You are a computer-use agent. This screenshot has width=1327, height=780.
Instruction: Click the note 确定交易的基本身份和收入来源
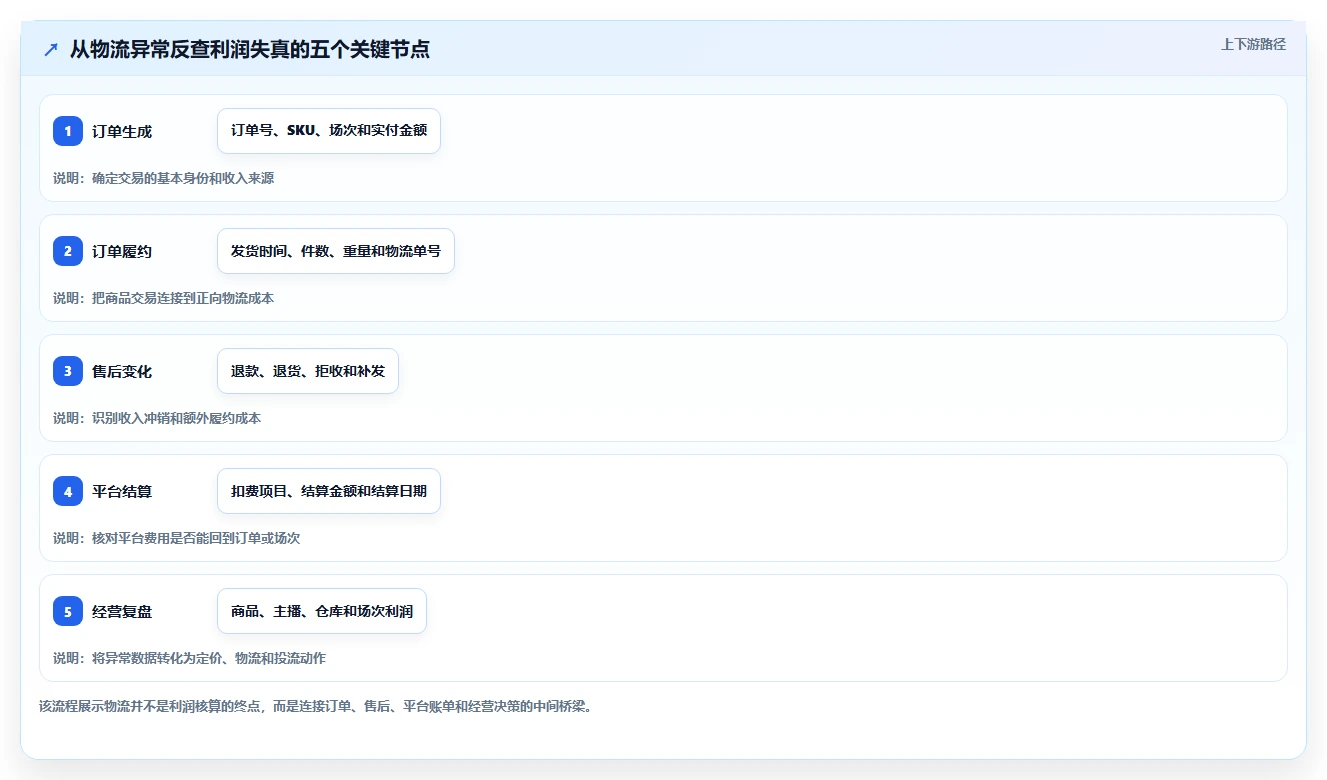(x=183, y=178)
